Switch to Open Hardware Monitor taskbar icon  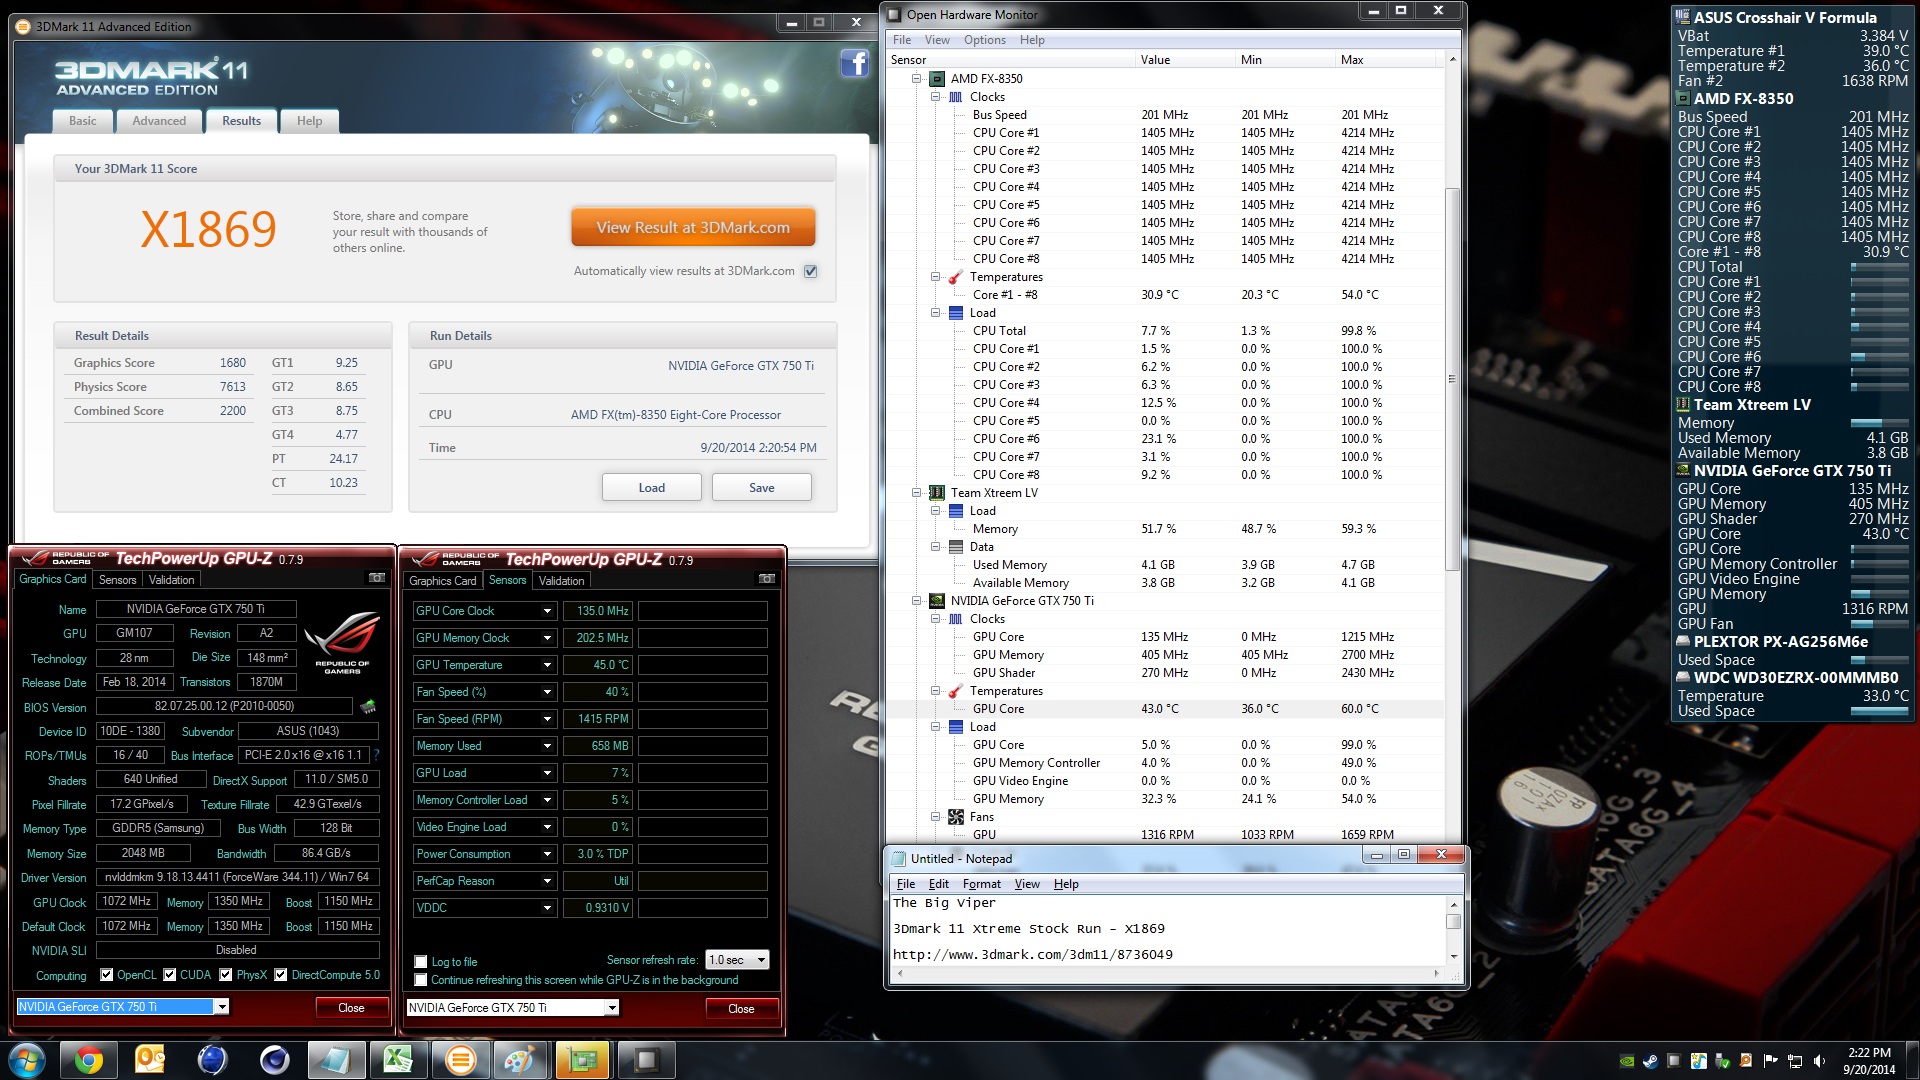tap(646, 1060)
